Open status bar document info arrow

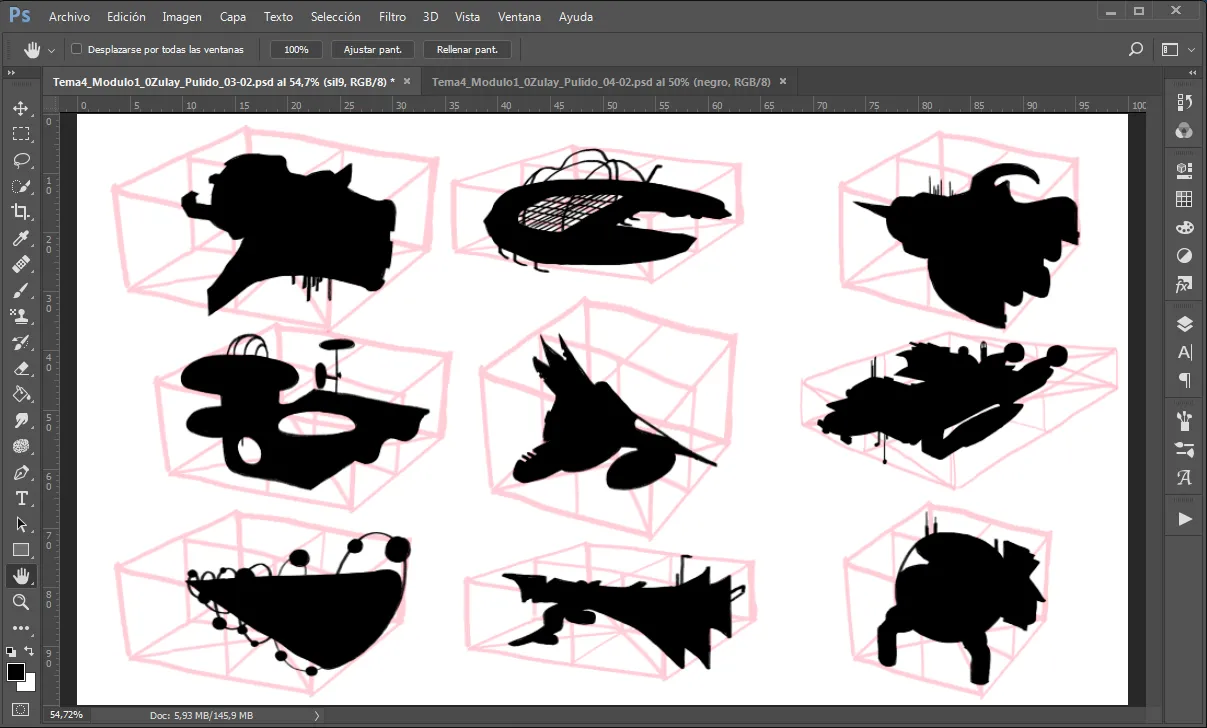317,715
